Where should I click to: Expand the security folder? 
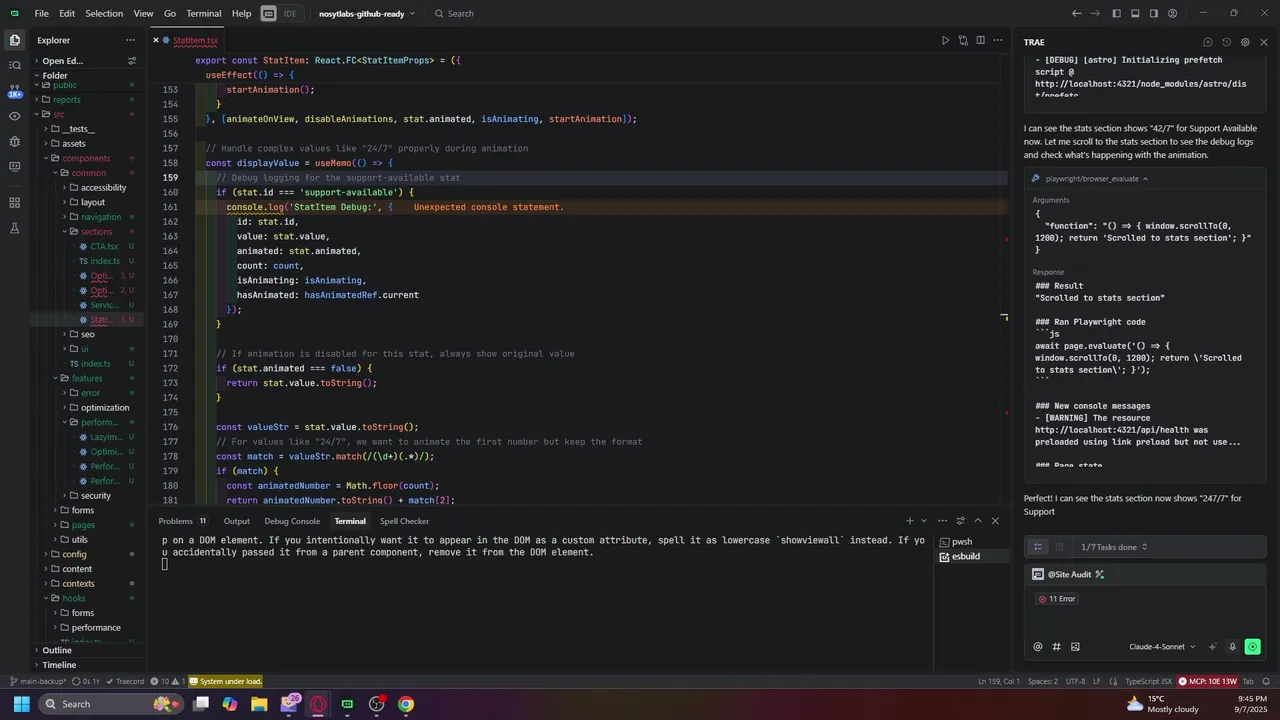[x=96, y=496]
